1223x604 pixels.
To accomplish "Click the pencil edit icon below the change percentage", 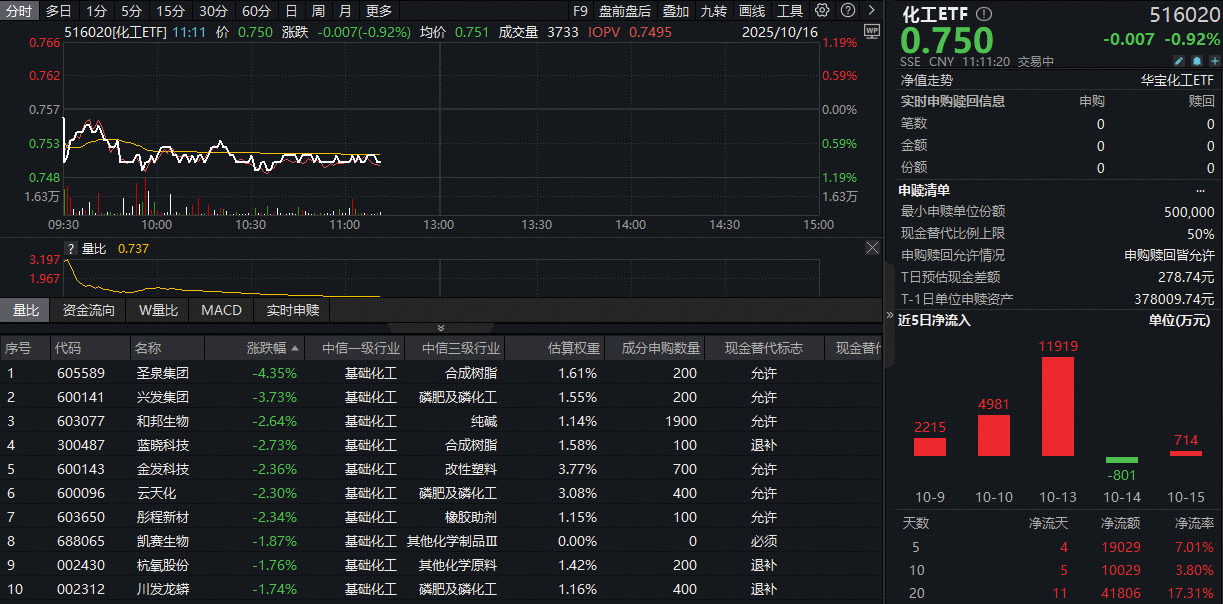I will [x=1179, y=60].
